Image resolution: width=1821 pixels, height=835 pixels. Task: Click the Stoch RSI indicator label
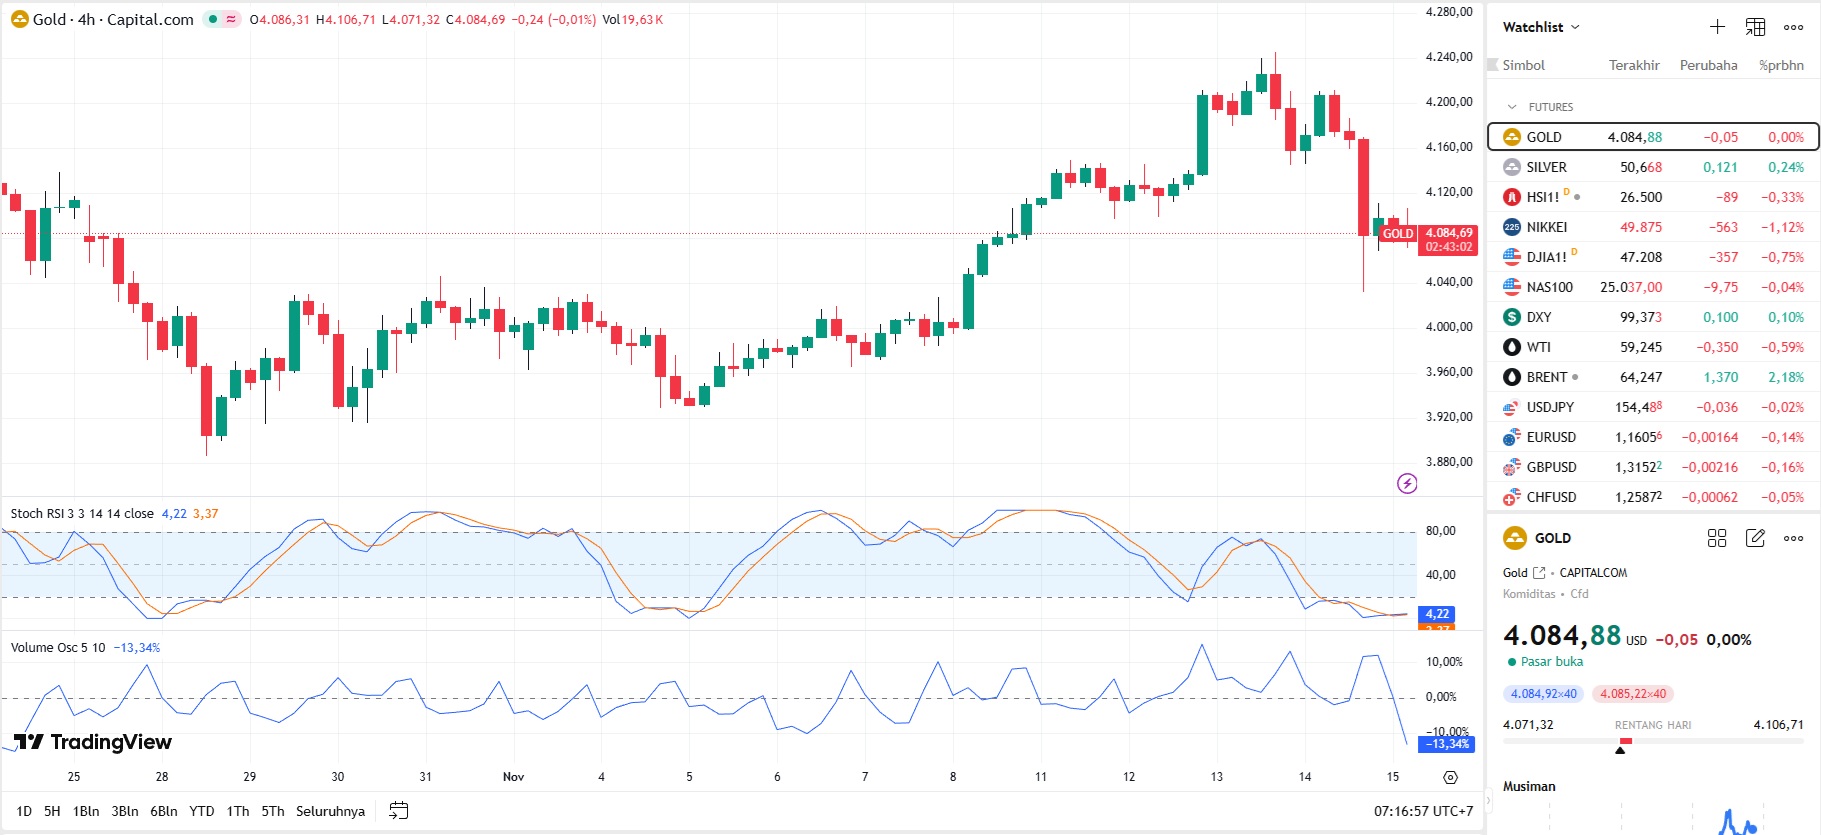(81, 514)
